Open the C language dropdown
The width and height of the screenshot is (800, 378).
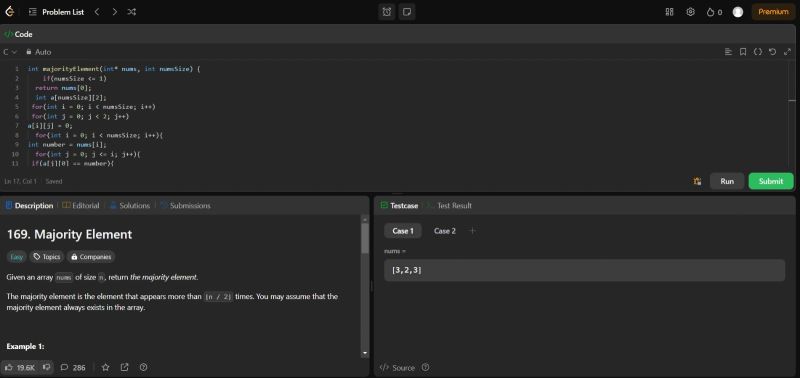pos(10,52)
